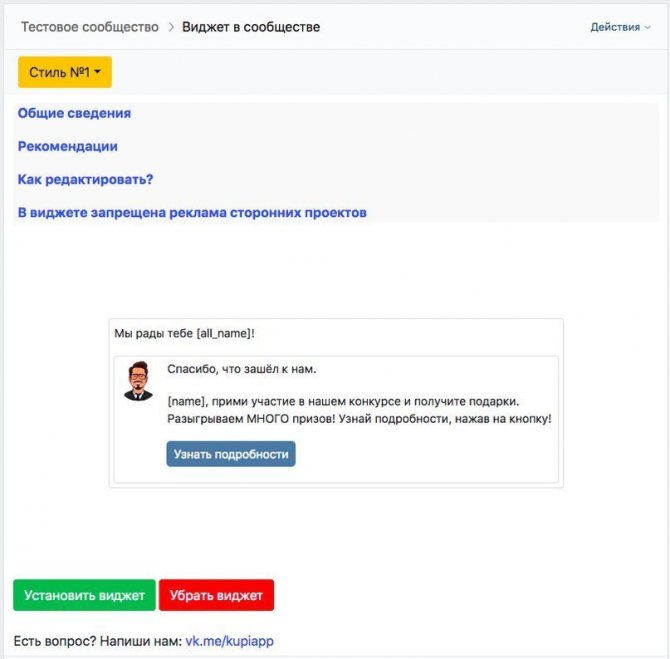Open the Действия dropdown menu
The width and height of the screenshot is (670, 659).
click(x=620, y=27)
